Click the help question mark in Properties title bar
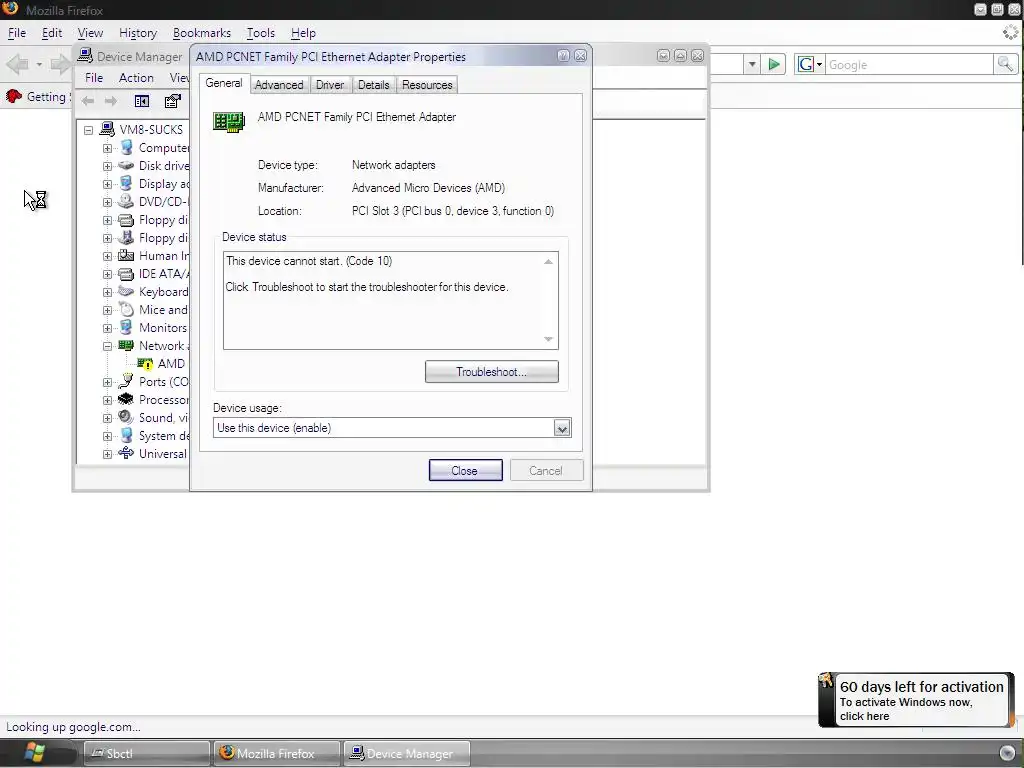The image size is (1024, 768). pyautogui.click(x=563, y=56)
